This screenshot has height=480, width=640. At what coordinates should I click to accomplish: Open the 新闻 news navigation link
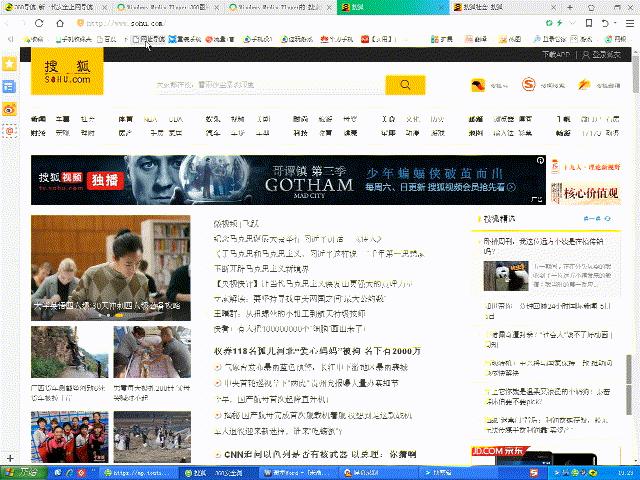(38, 119)
